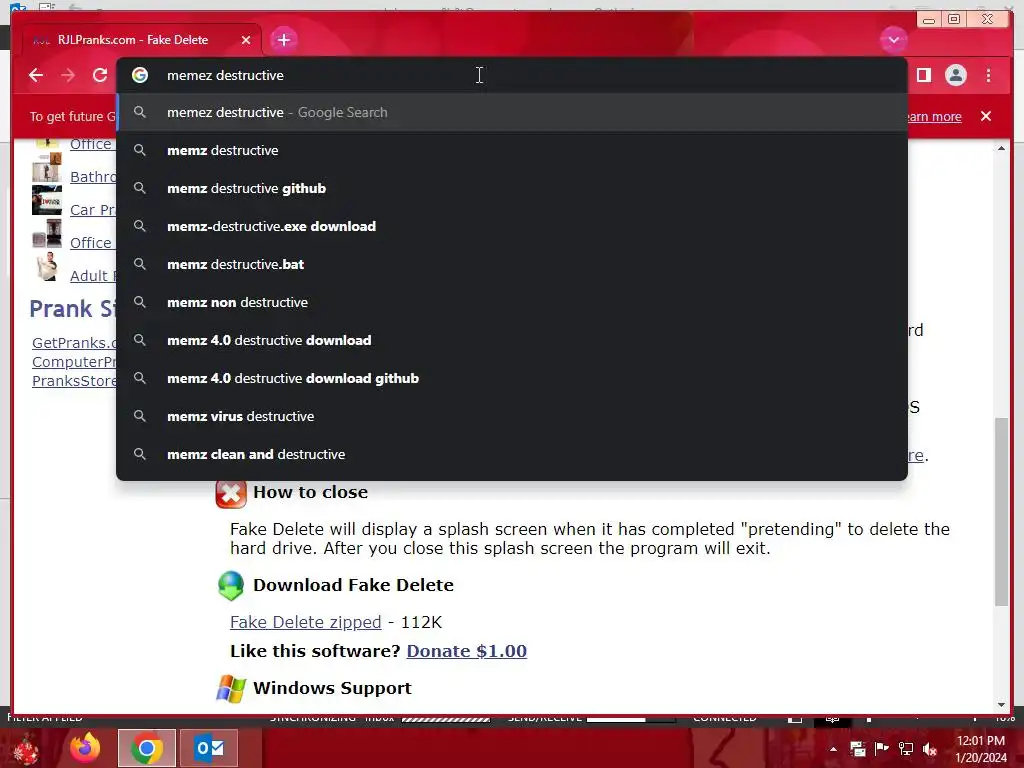Choose 'memz virus destructive' suggestion

click(x=512, y=415)
